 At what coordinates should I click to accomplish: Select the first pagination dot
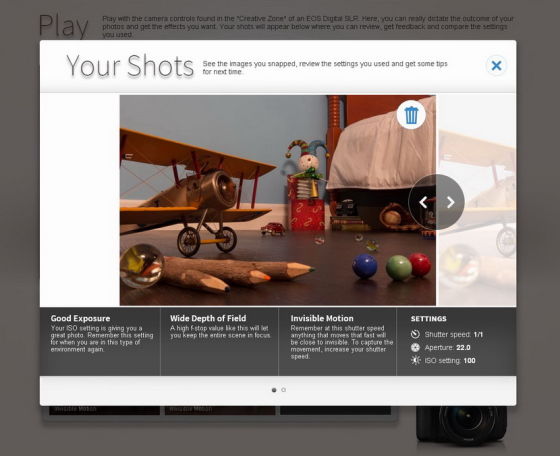tap(274, 390)
